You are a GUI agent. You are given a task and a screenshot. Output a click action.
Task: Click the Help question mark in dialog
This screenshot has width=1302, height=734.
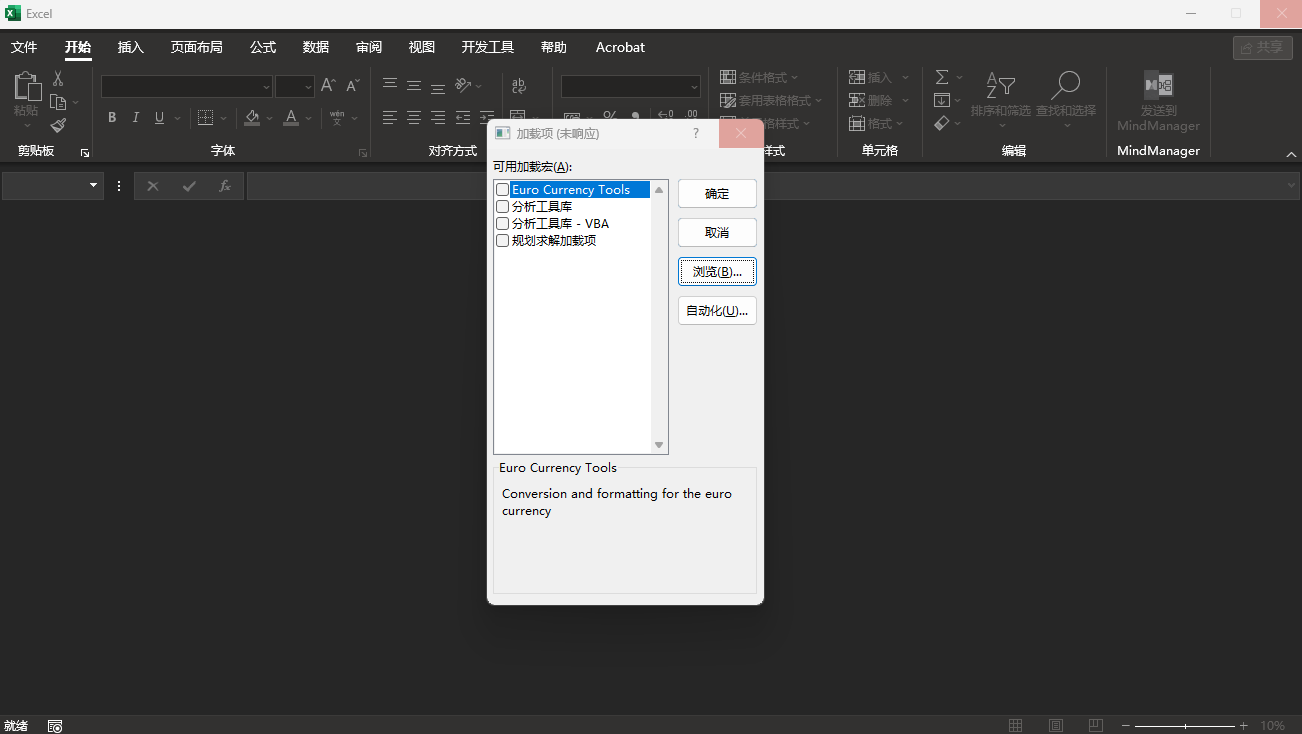[696, 133]
